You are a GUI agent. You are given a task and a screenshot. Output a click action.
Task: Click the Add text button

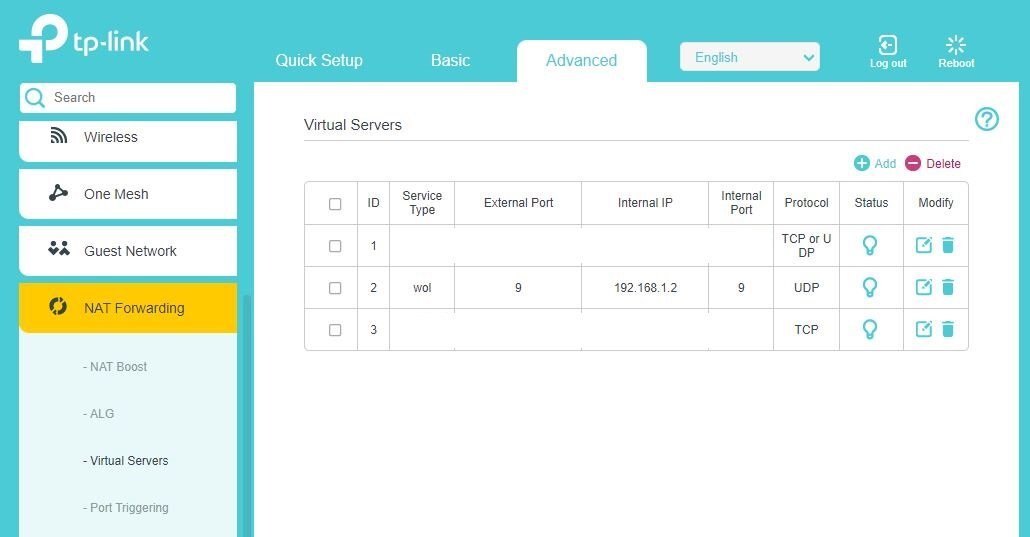click(x=885, y=164)
